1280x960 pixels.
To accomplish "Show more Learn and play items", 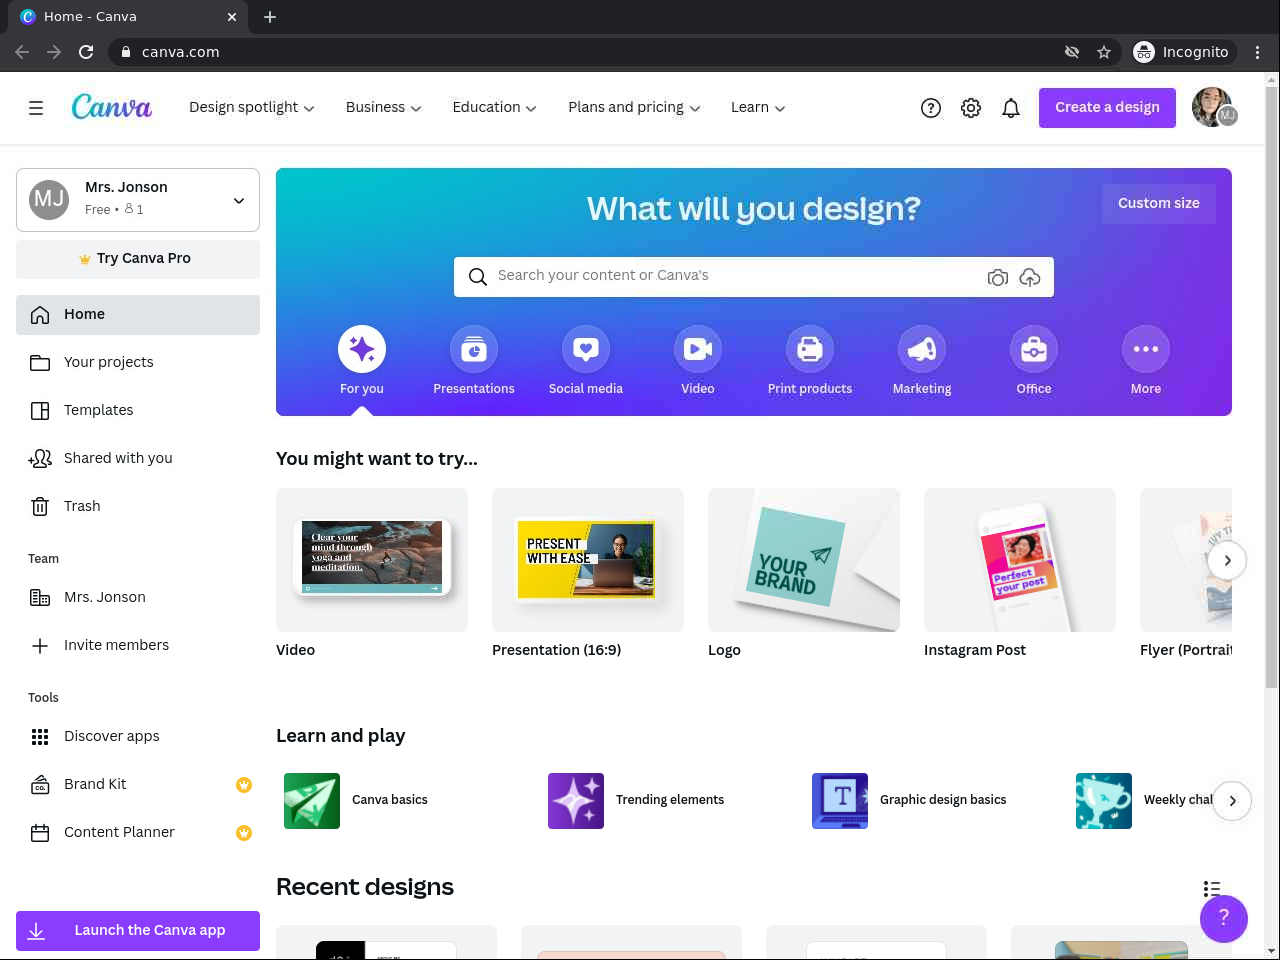I will click(1232, 801).
